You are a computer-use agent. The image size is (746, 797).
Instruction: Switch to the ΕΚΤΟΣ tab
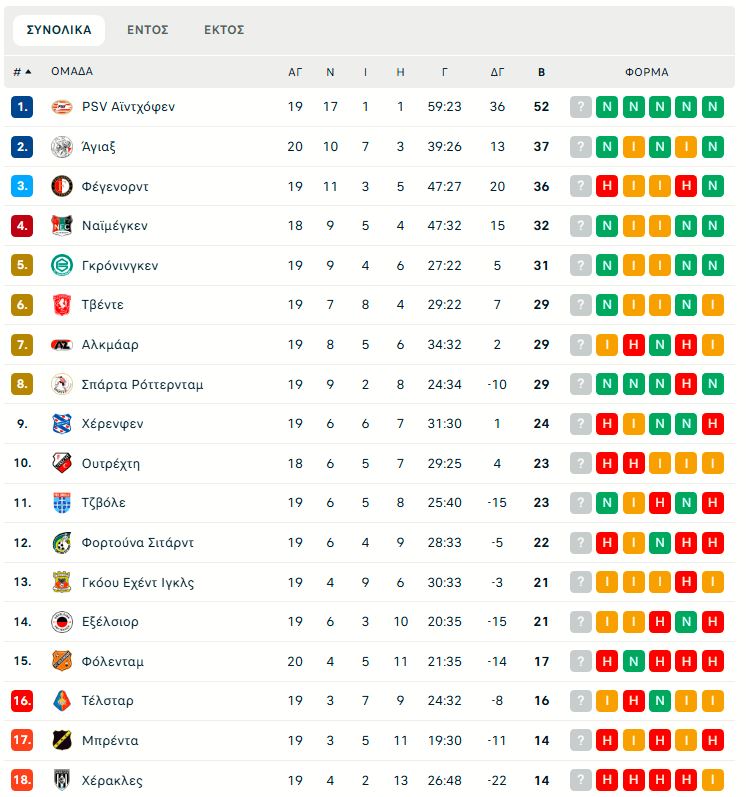pyautogui.click(x=224, y=30)
